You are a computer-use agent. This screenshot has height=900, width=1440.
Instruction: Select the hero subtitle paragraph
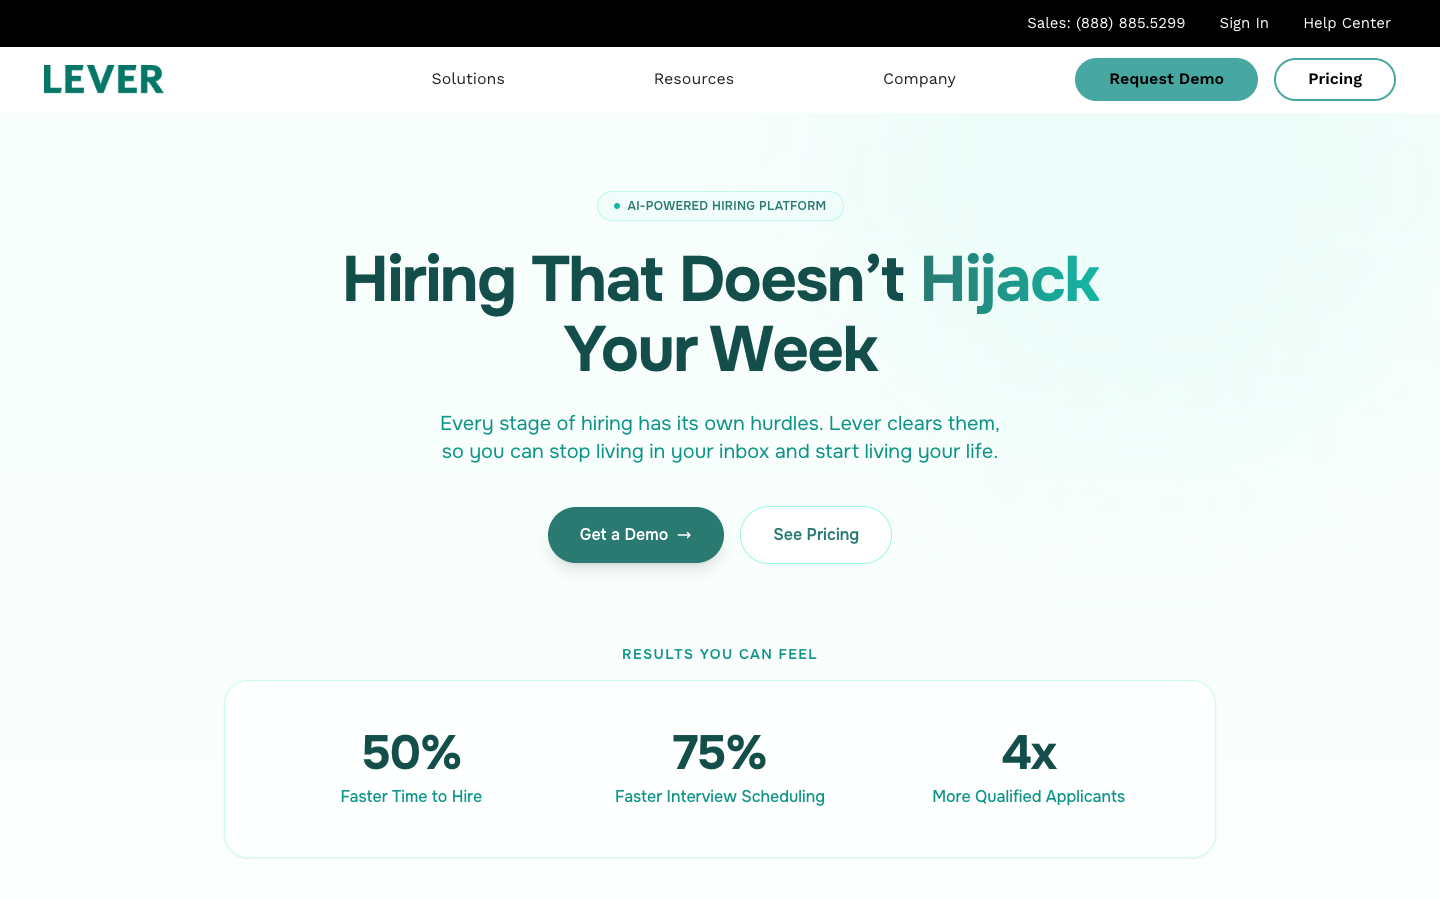tap(720, 437)
